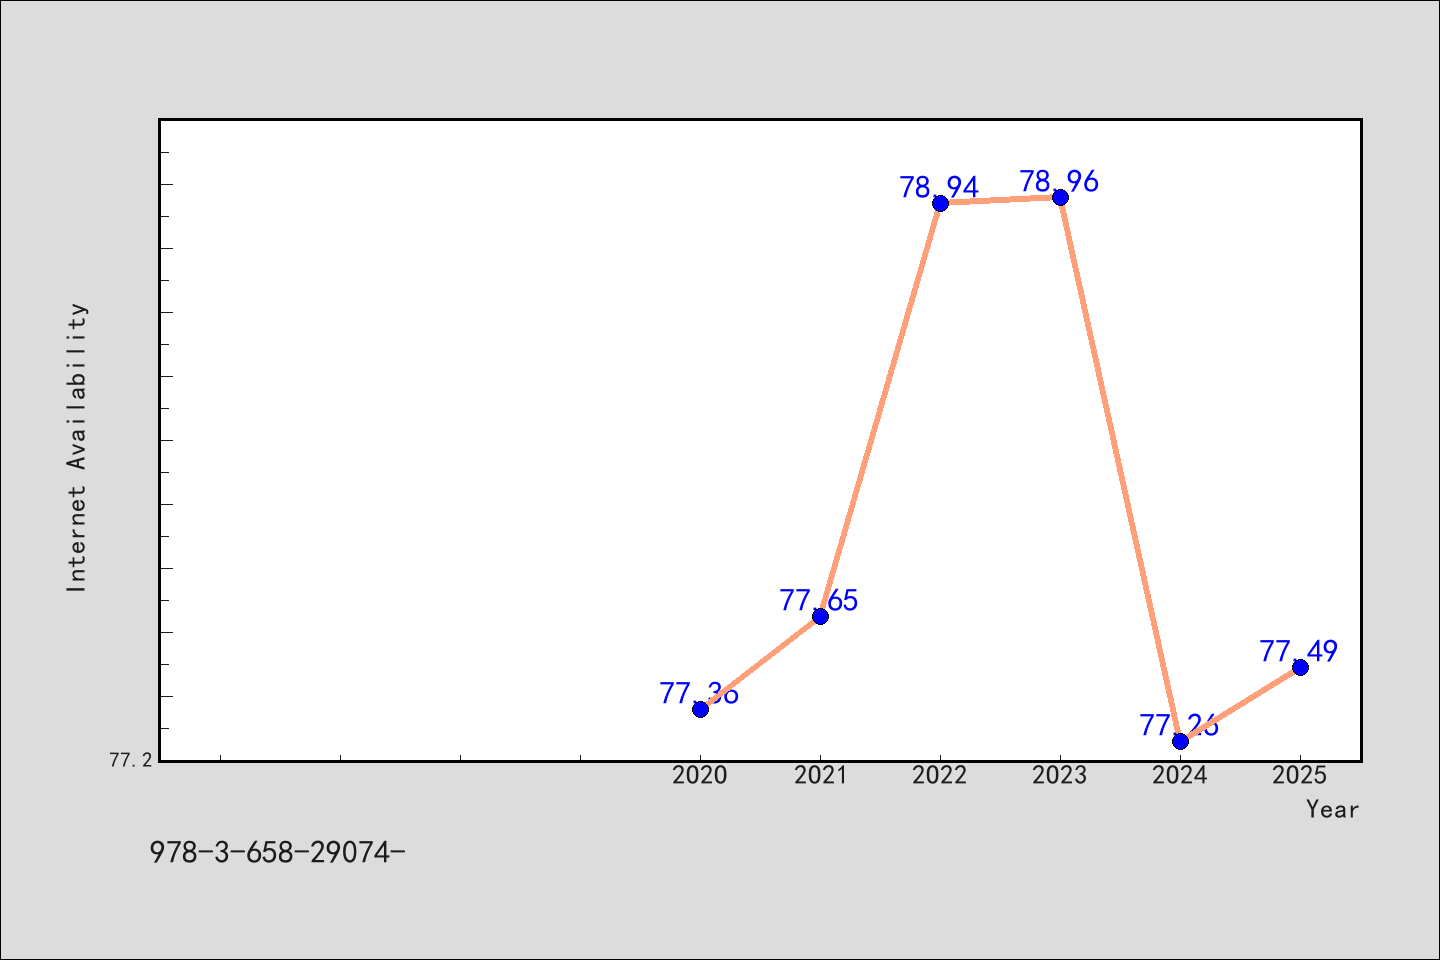Click the 2022 data point marker
This screenshot has height=960, width=1440.
[x=940, y=203]
